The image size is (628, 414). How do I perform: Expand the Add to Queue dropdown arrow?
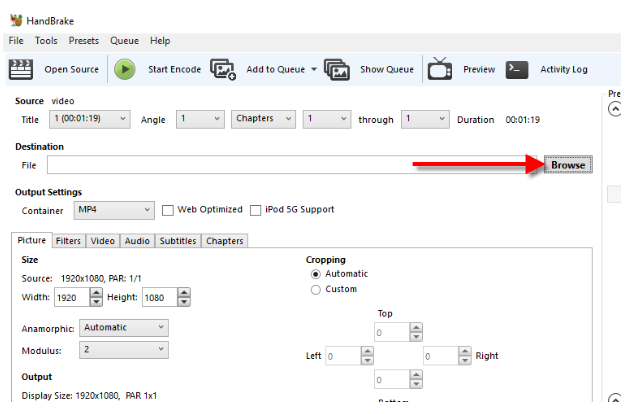coord(314,70)
